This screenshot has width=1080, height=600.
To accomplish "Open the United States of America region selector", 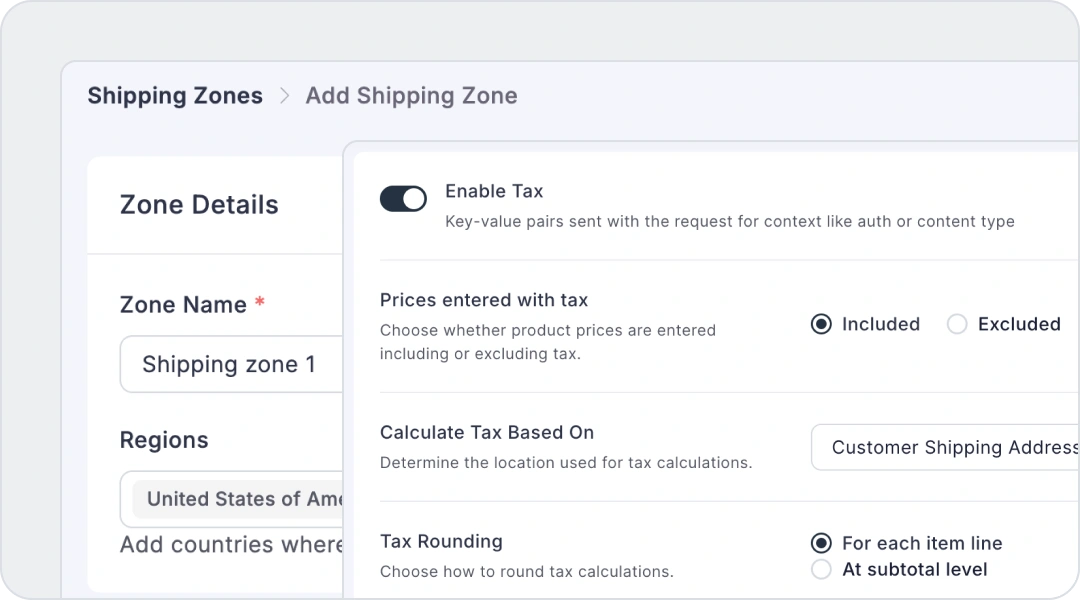I will click(x=240, y=499).
